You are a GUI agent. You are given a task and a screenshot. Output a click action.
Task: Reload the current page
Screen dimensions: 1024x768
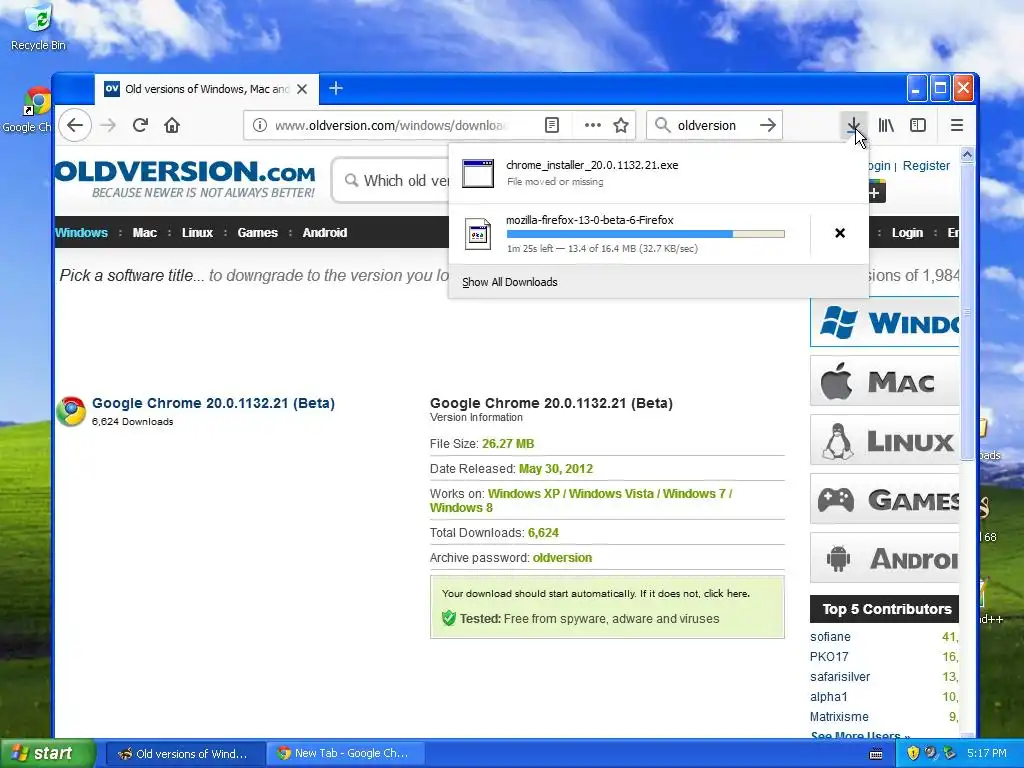pyautogui.click(x=140, y=125)
